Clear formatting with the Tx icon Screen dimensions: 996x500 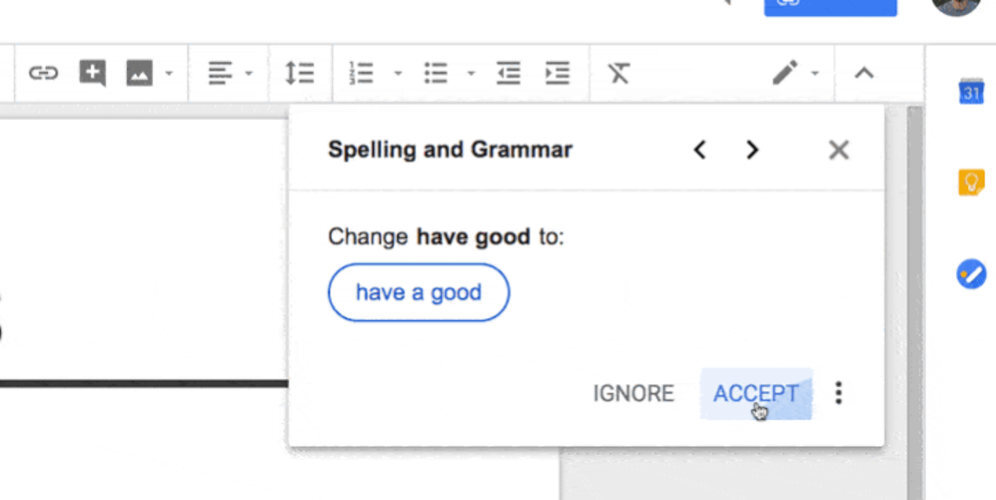(619, 73)
